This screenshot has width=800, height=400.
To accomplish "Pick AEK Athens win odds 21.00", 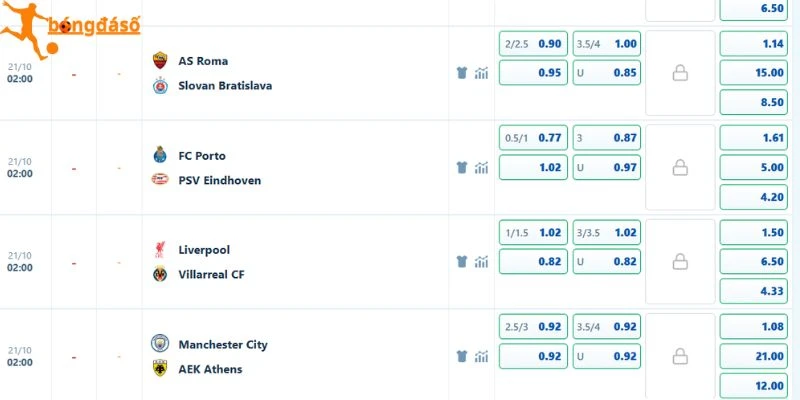I will [x=754, y=356].
